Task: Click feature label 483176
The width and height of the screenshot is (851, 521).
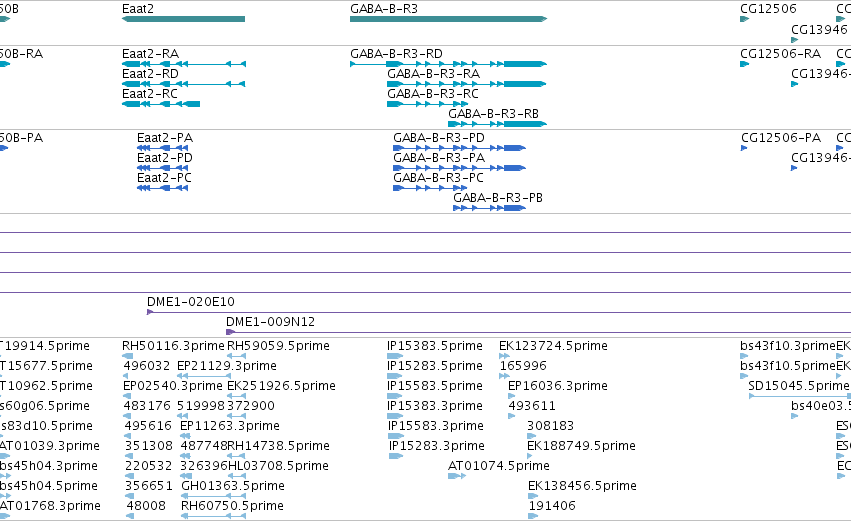Action: tap(147, 406)
